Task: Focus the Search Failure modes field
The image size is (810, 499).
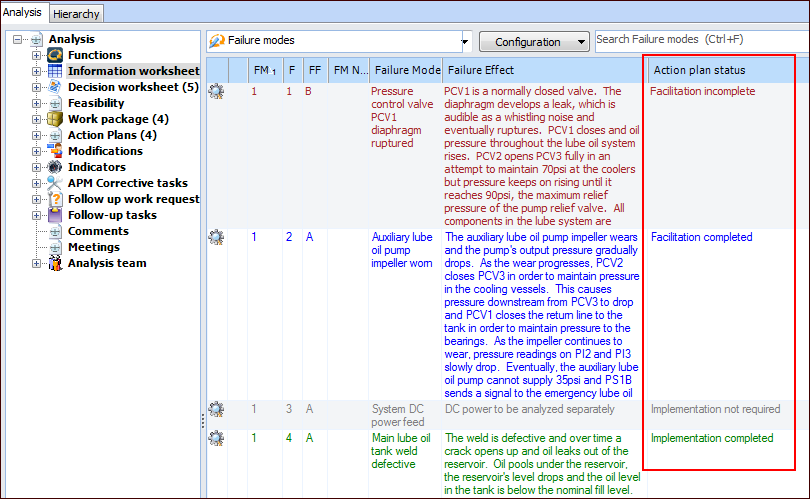Action: [702, 40]
